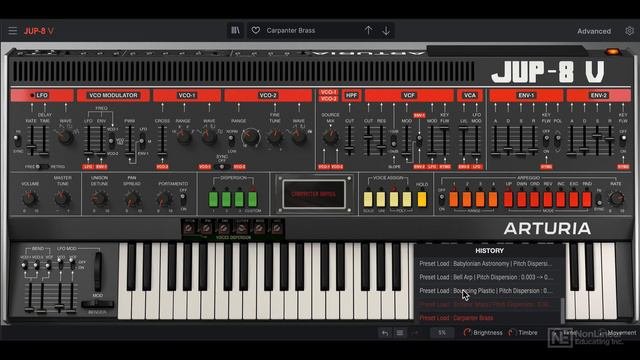Screen dimensions: 640x360
Task: Click the PORTAMENTO knob
Action: click(x=164, y=199)
